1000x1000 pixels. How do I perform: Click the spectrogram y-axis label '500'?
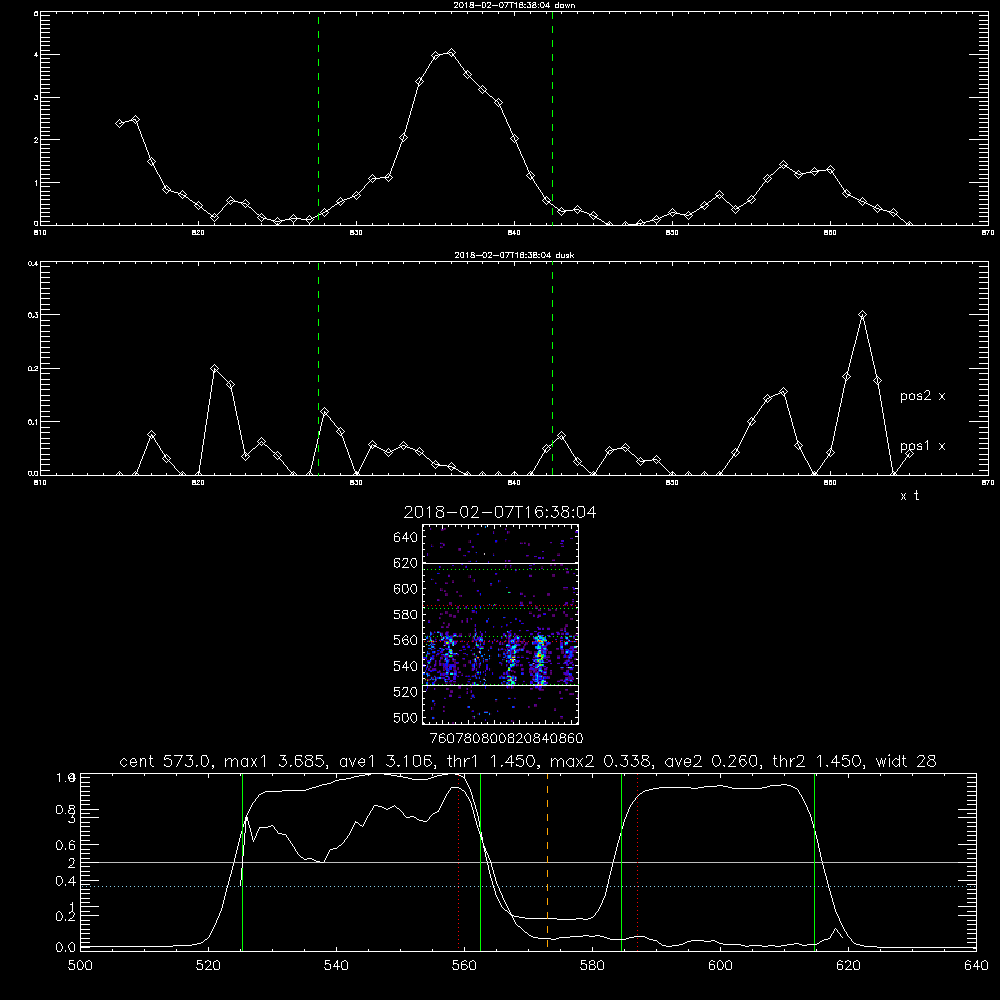406,717
